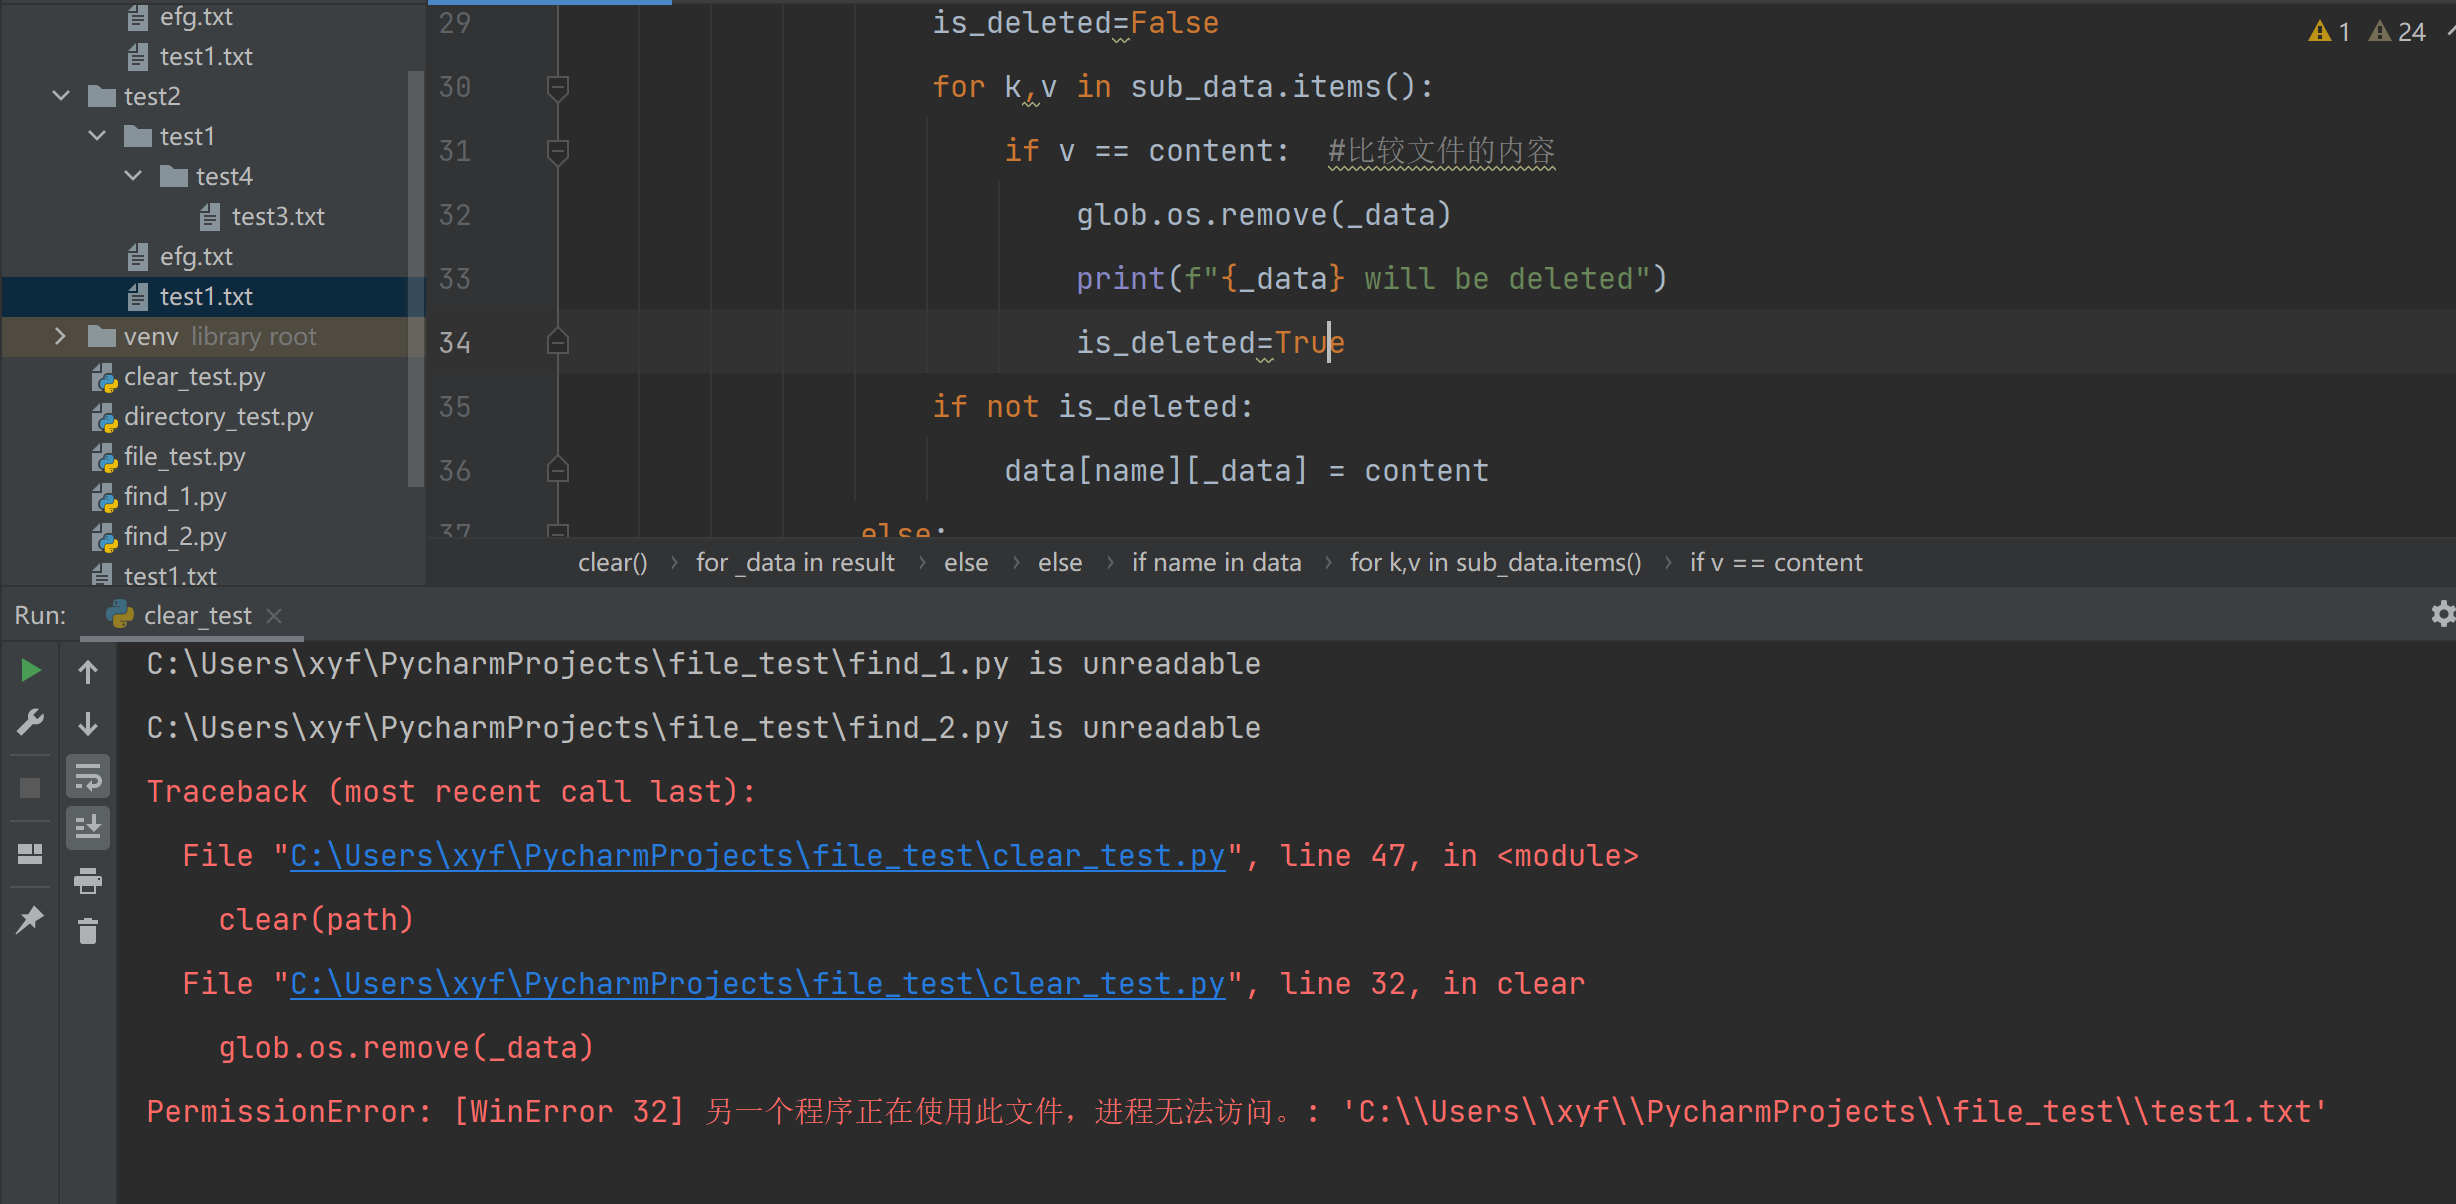Toggle soft-wrap in console
Screen dimensions: 2456x1204
click(88, 776)
